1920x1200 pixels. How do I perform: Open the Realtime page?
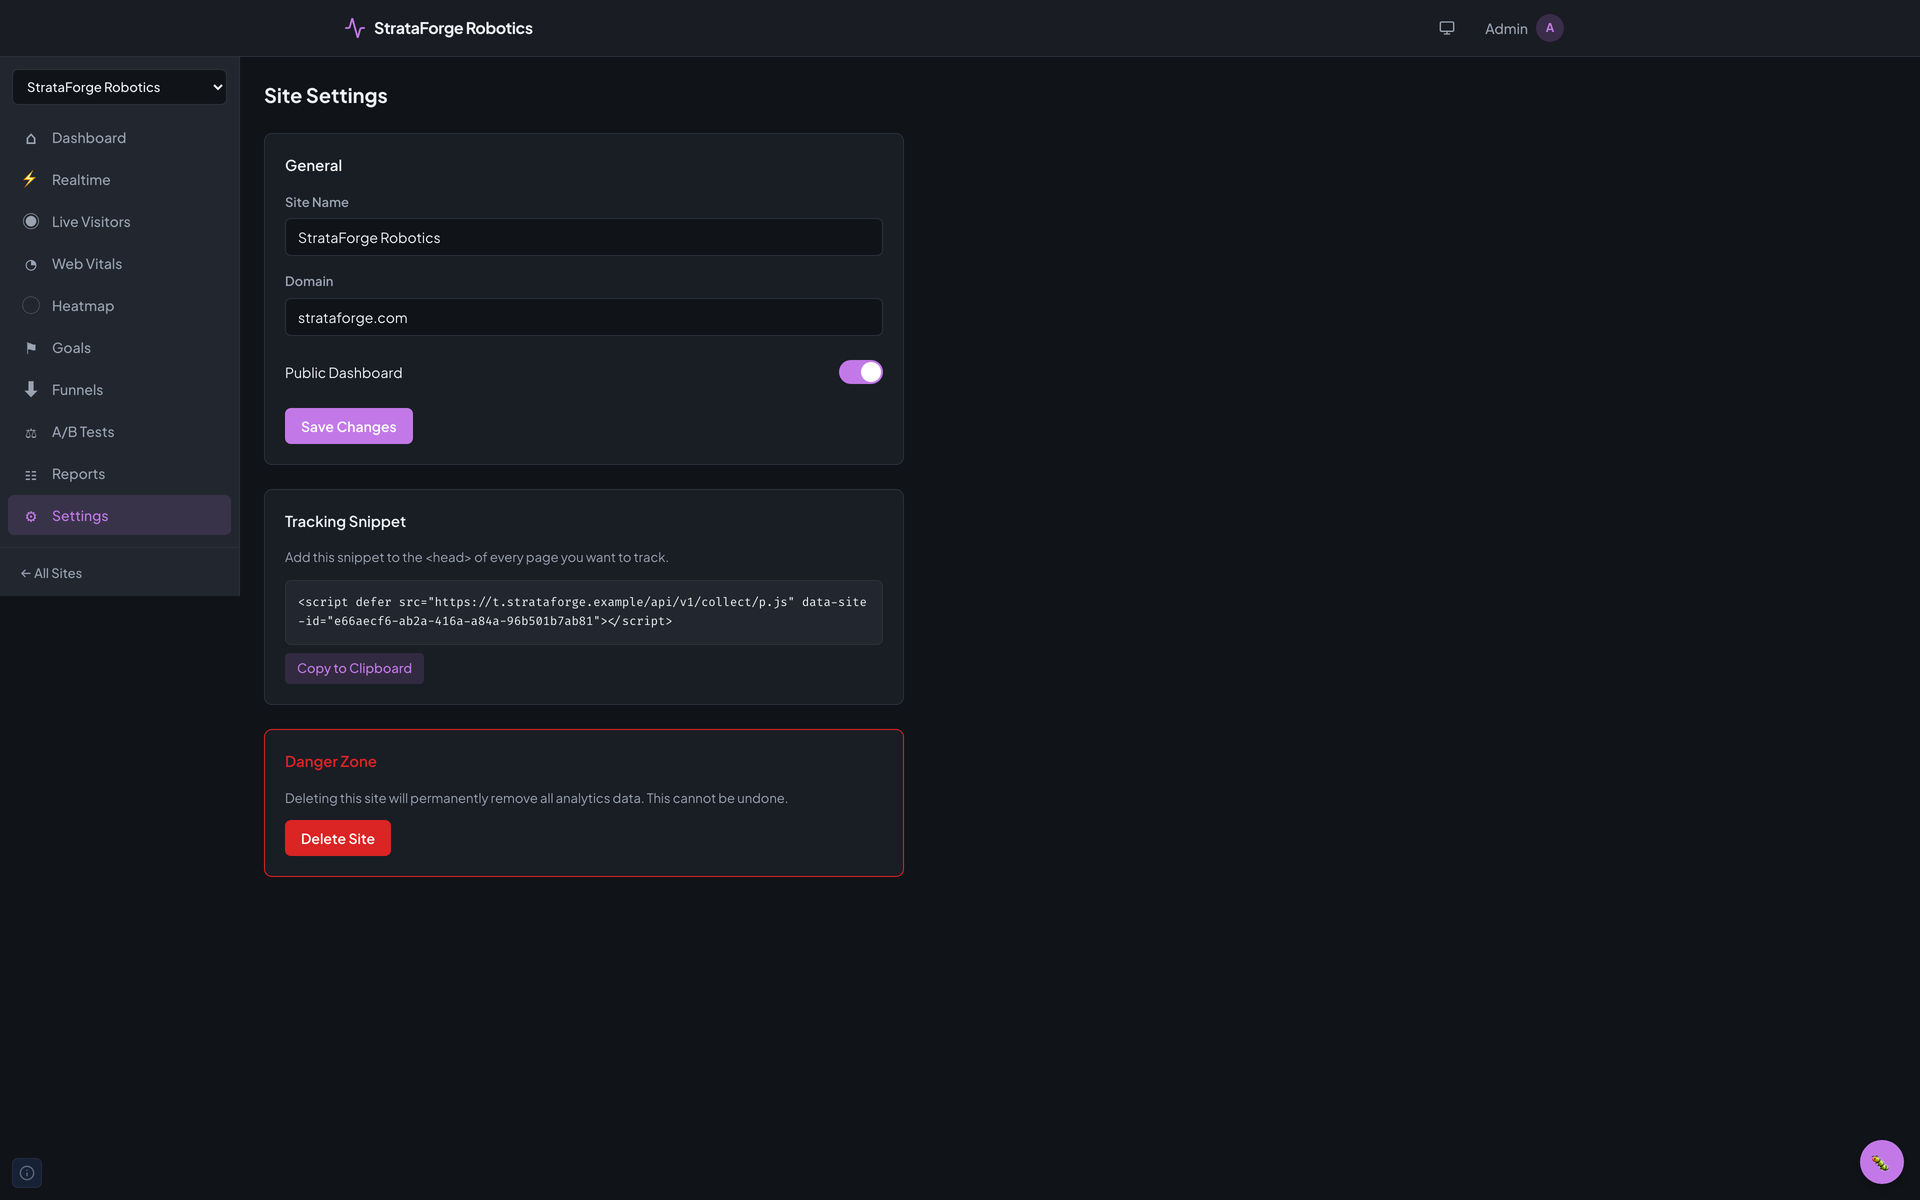119,180
